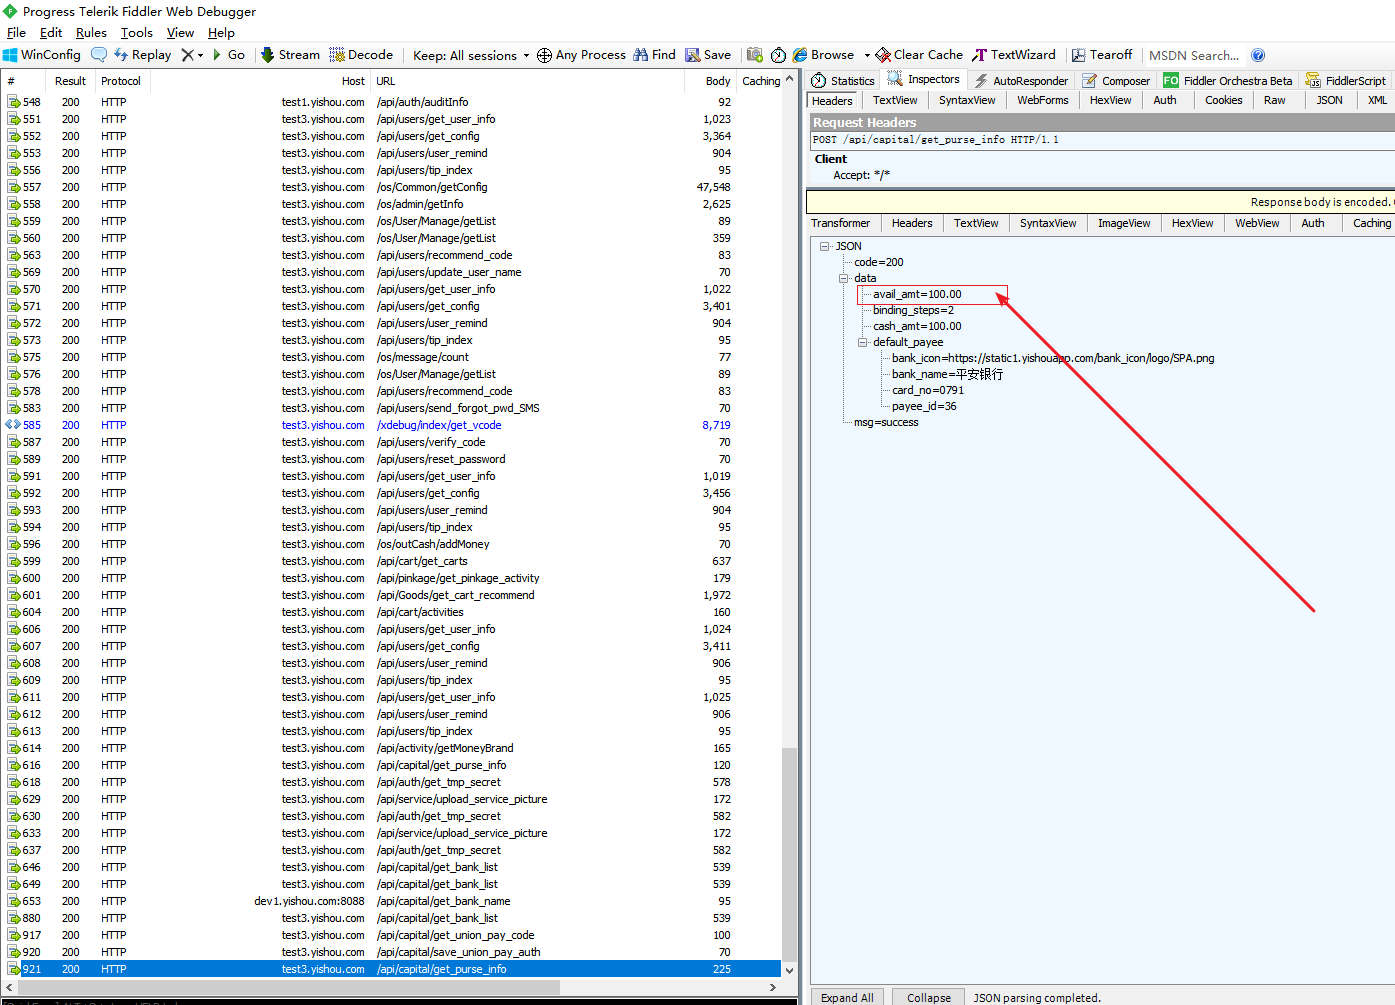1395x1005 pixels.
Task: Open the Fiddler Orchestra Beta tab
Action: tap(1228, 80)
